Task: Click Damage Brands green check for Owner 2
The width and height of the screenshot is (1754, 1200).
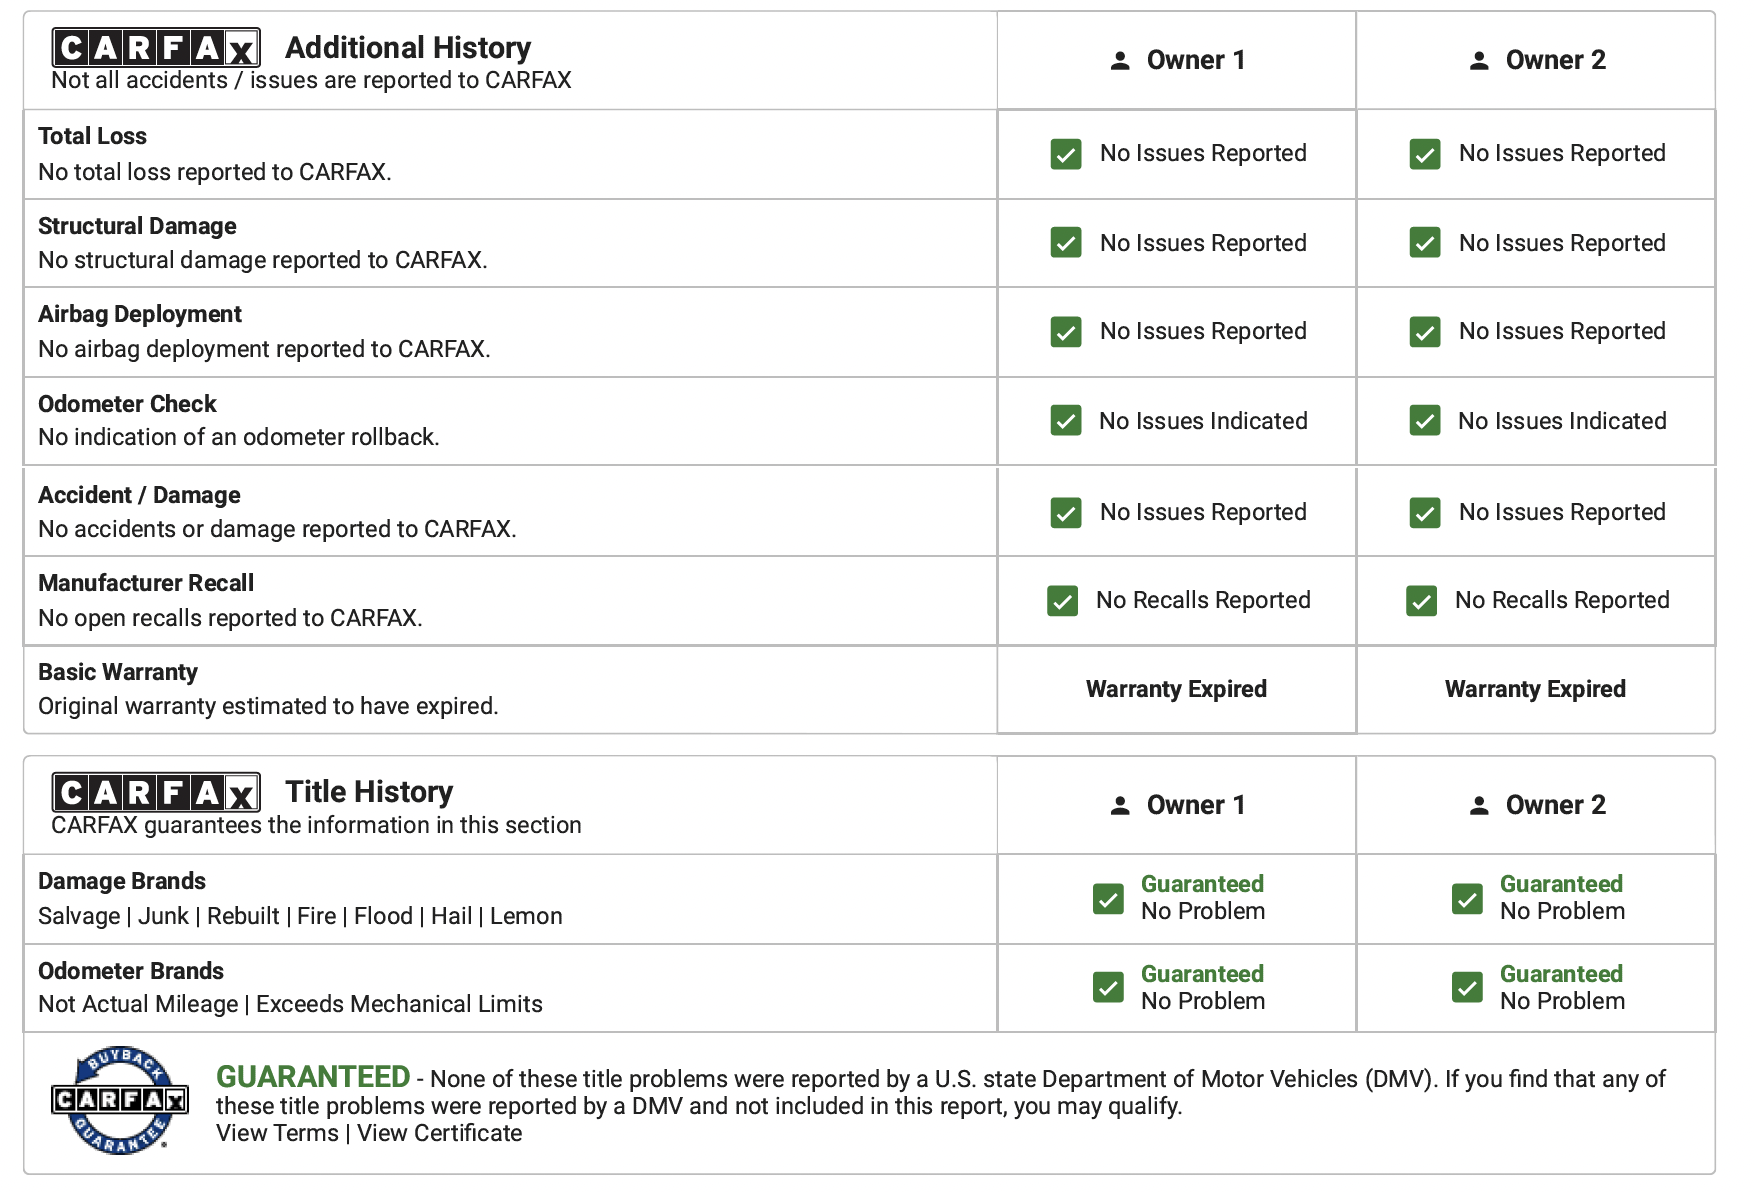Action: [x=1467, y=899]
